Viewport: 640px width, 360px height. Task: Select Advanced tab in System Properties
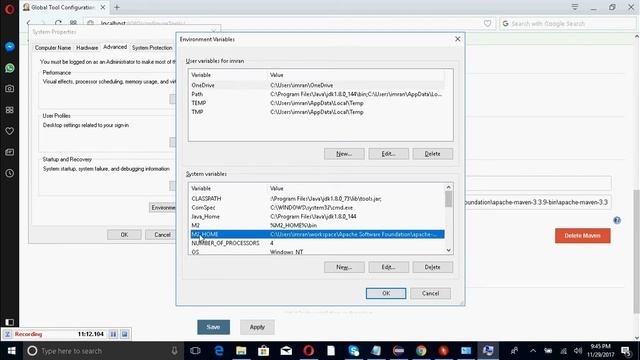click(115, 47)
